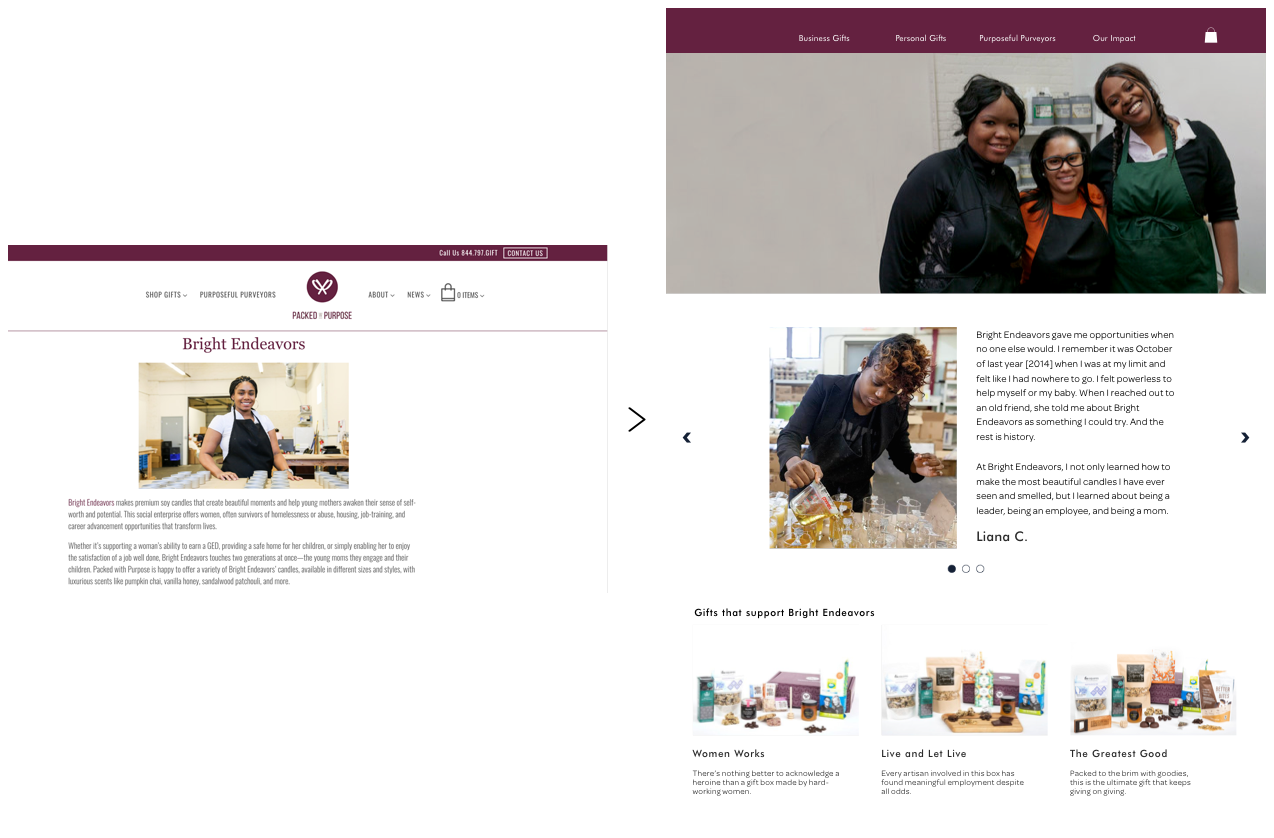The image size is (1274, 838).
Task: Click the white shopping bag icon in purple header
Action: click(x=1210, y=35)
